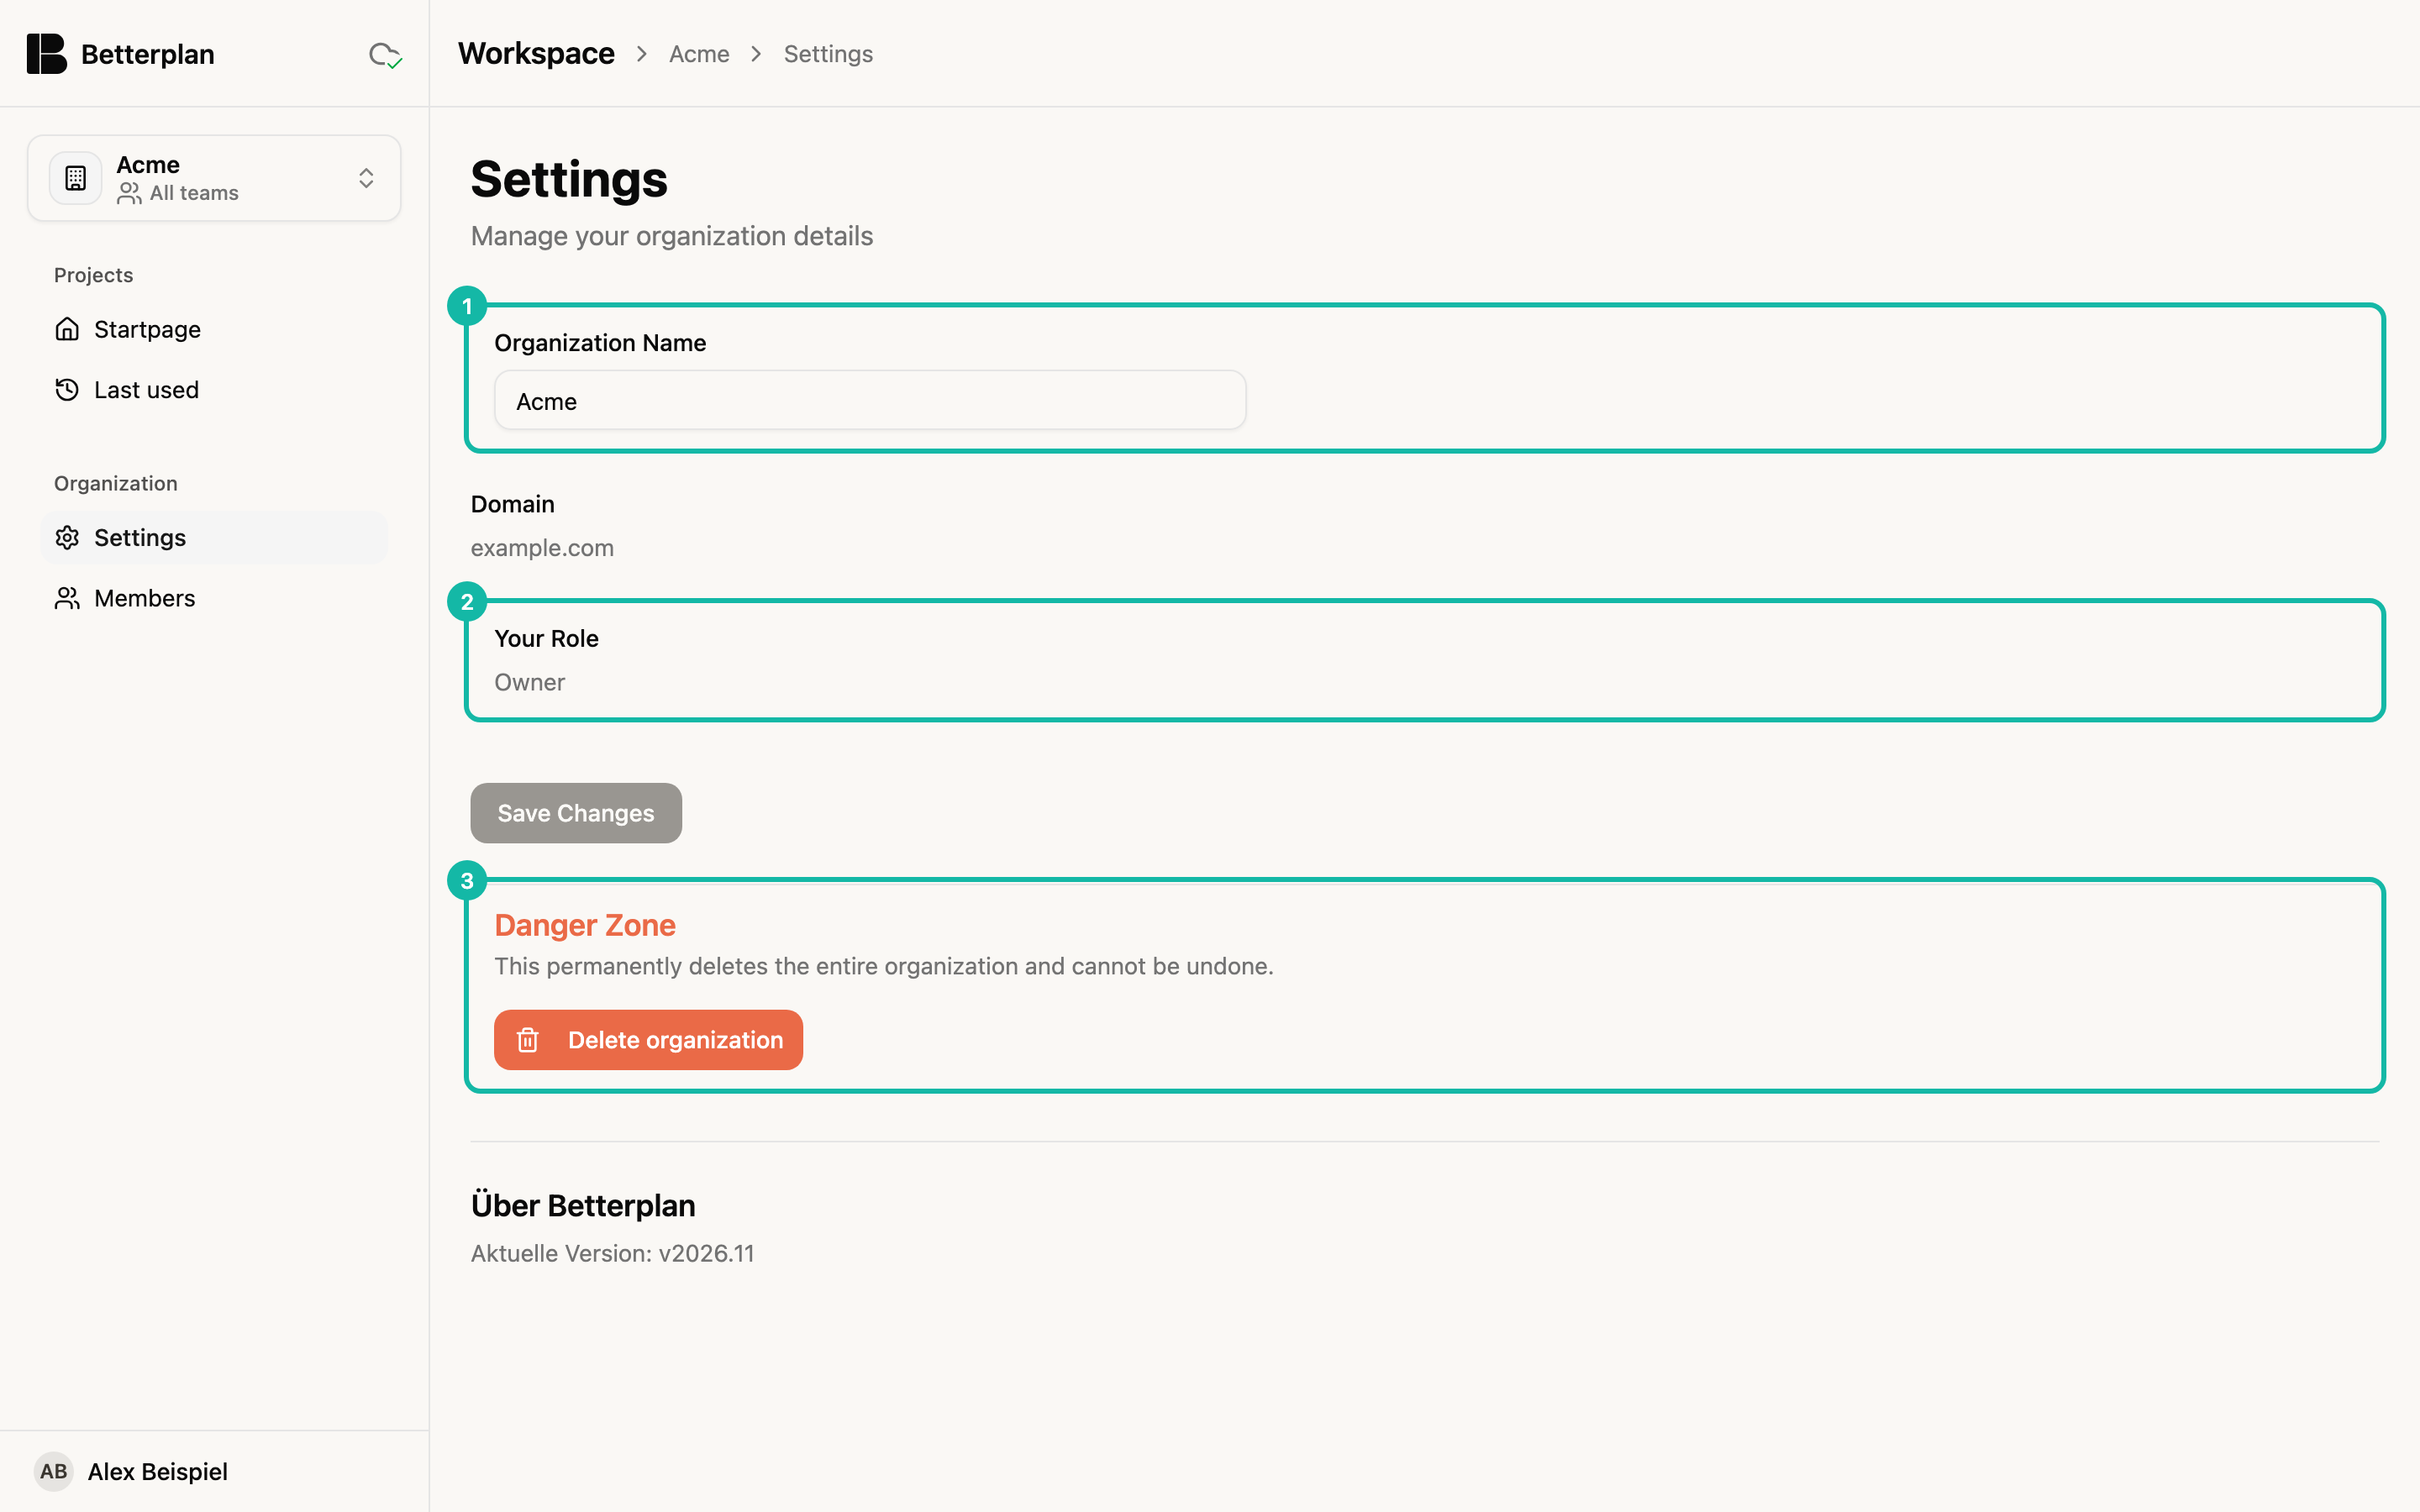Select Settings in Organization section
This screenshot has width=2420, height=1512.
point(214,538)
